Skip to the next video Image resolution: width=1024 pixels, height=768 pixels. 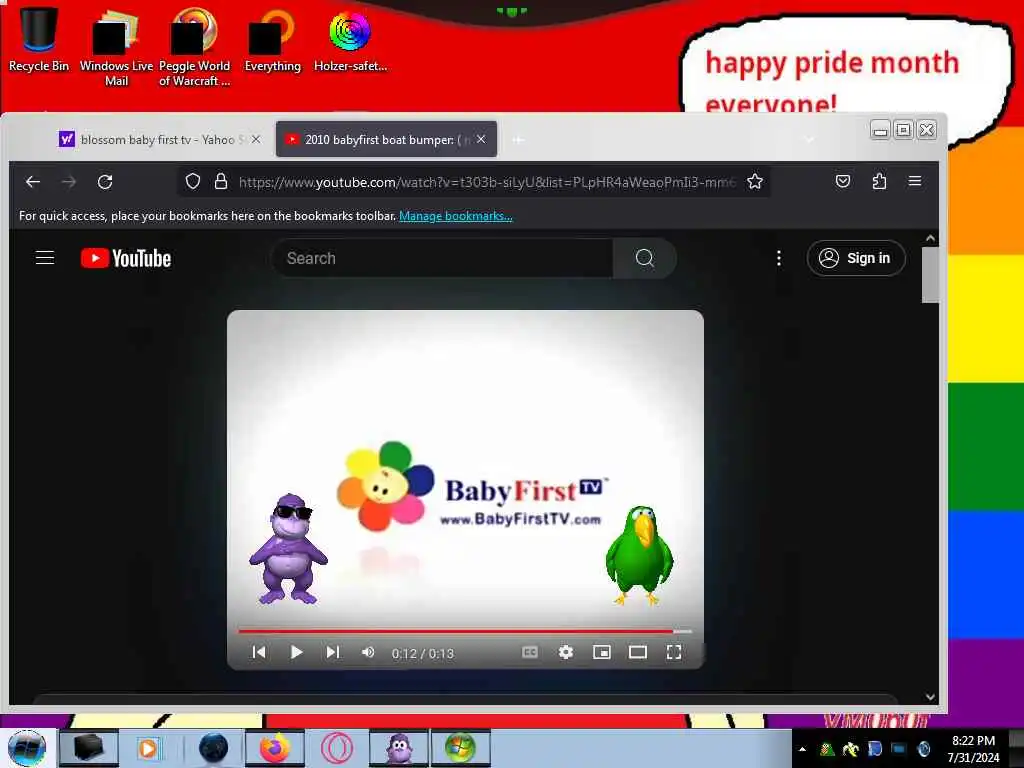tap(332, 652)
